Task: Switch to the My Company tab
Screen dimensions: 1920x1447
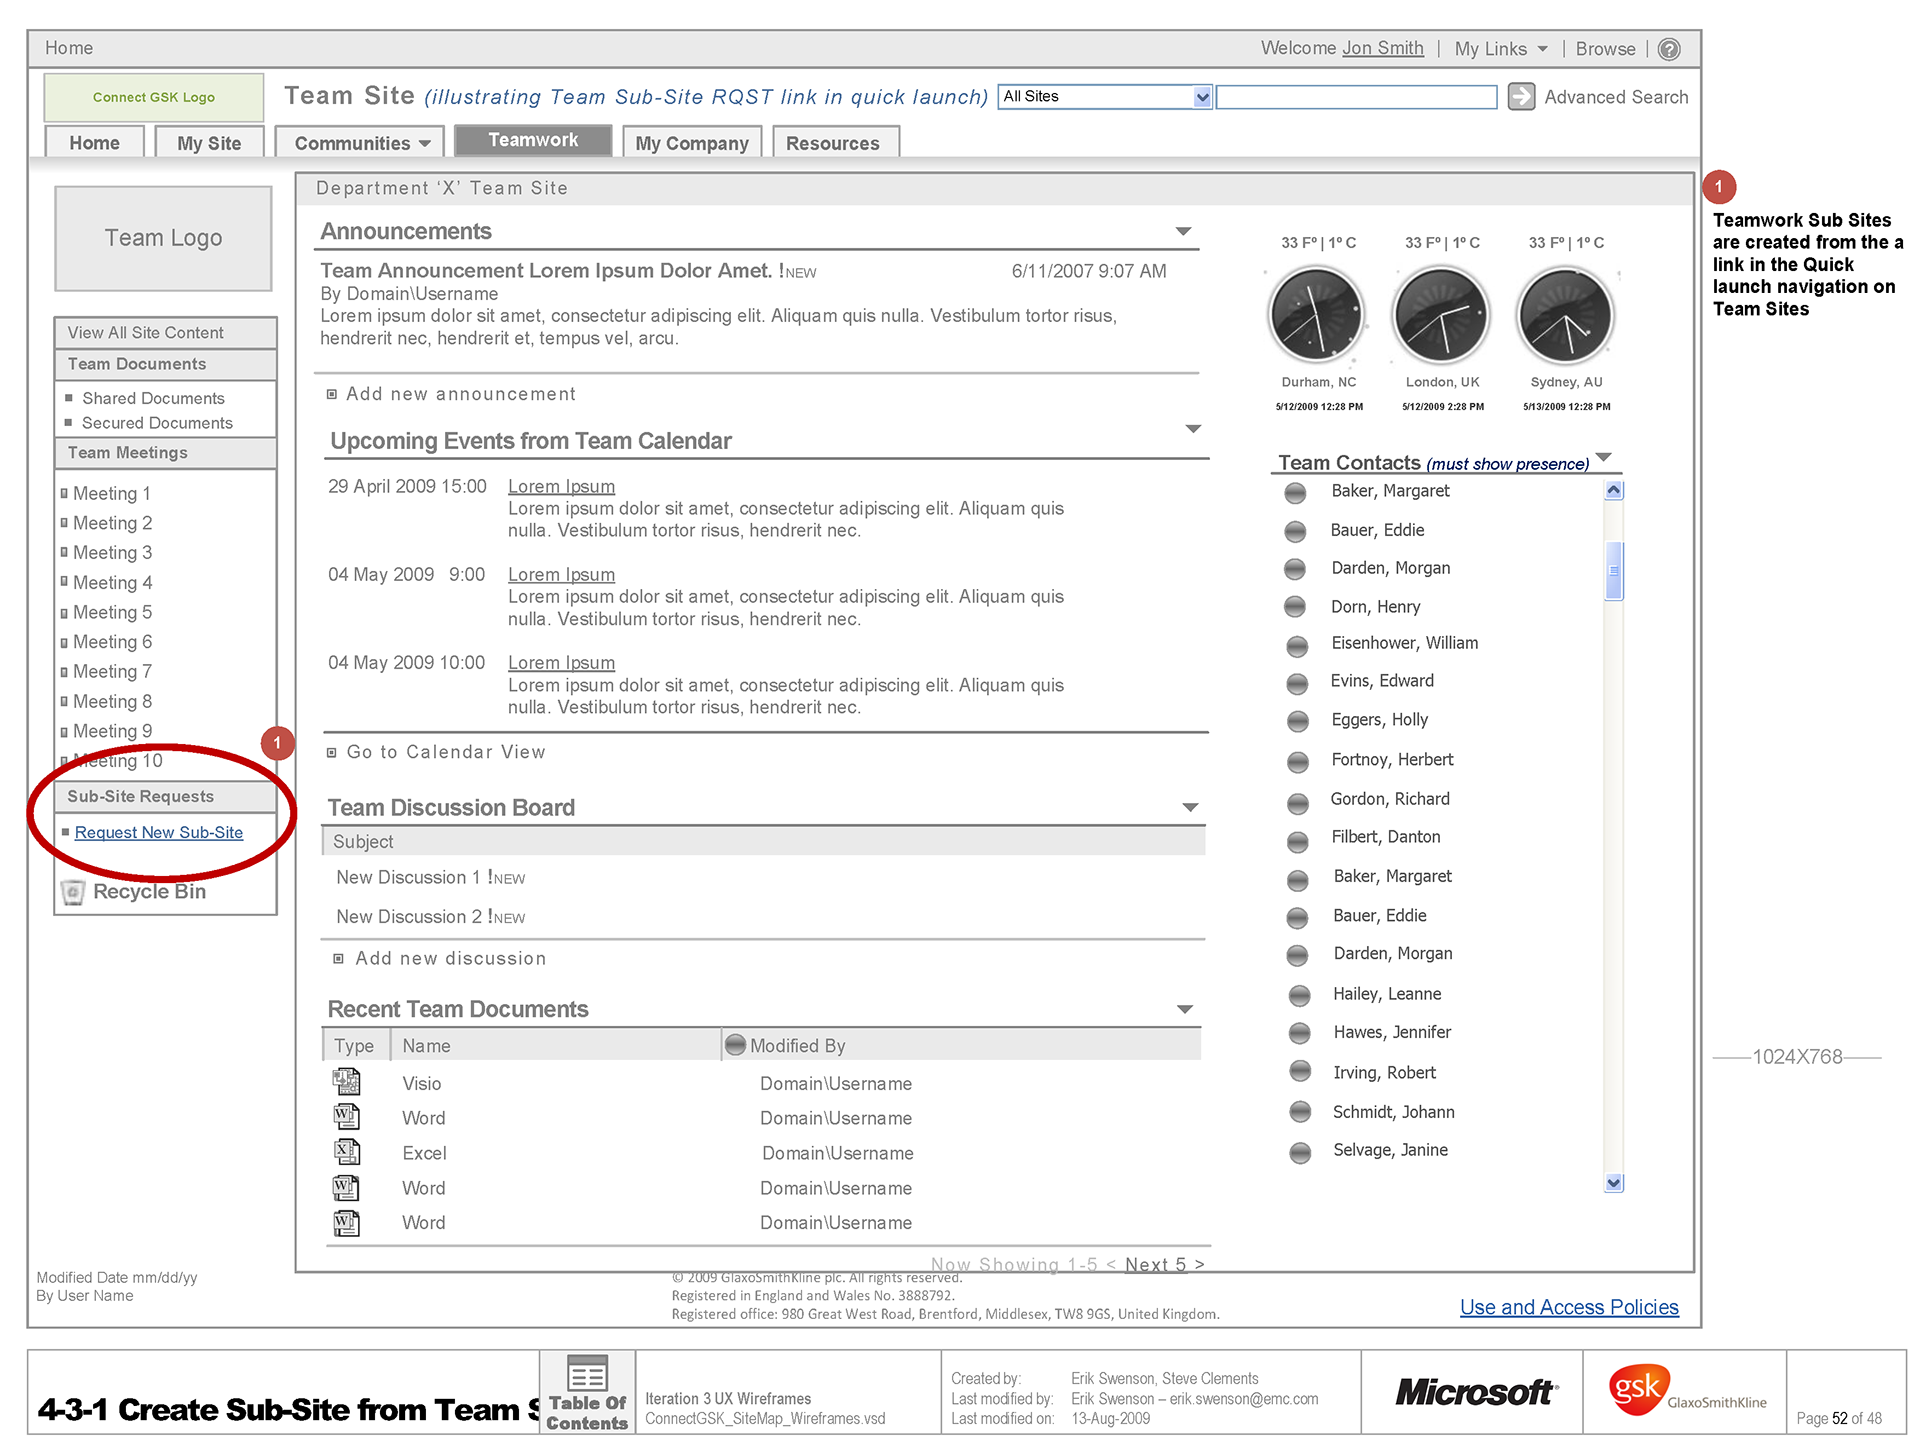Action: point(691,143)
